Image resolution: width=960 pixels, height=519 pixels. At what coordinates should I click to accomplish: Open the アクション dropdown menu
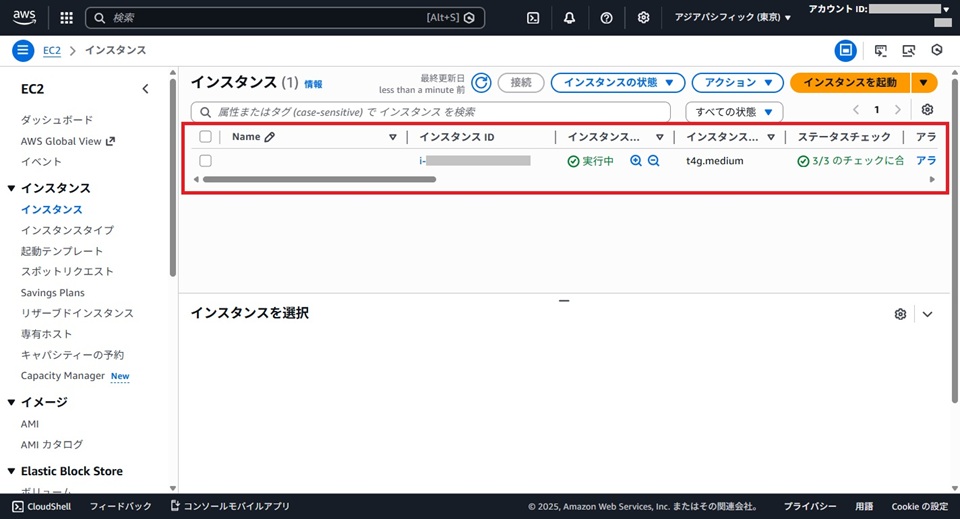[x=738, y=83]
